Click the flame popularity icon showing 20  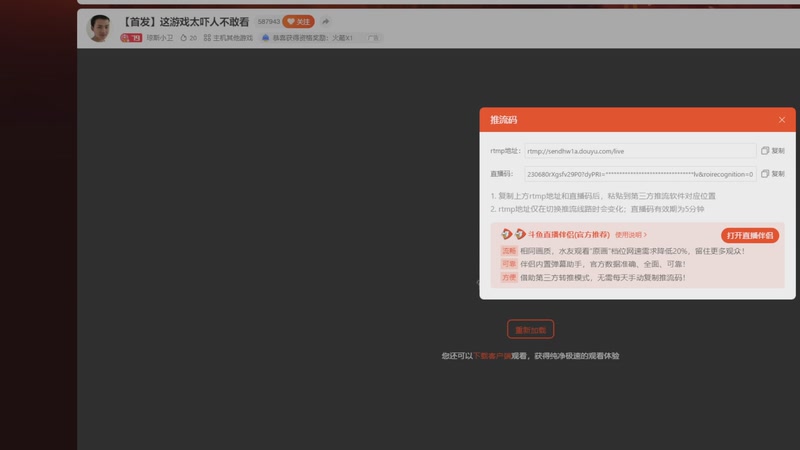point(184,38)
